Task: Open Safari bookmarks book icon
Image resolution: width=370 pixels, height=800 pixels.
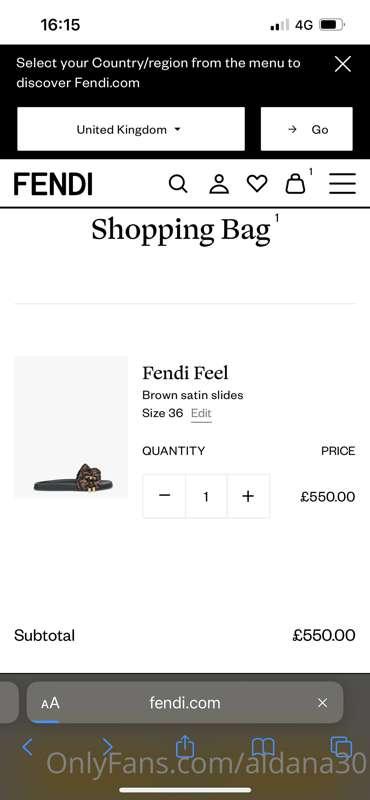Action: tap(263, 747)
